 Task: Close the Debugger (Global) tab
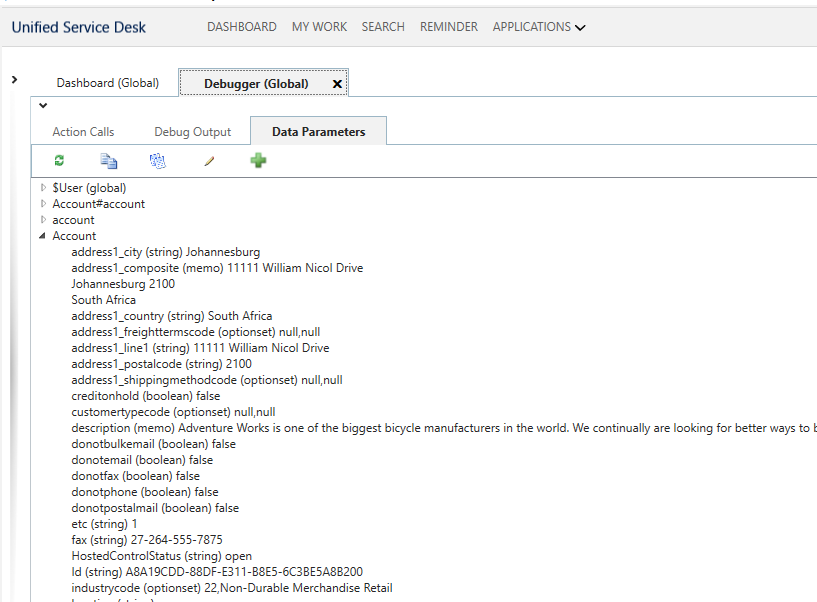pos(337,83)
